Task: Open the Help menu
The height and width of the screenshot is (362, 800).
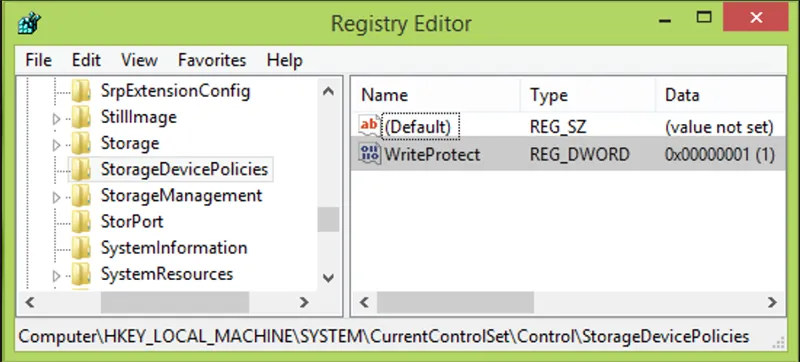Action: [x=285, y=60]
